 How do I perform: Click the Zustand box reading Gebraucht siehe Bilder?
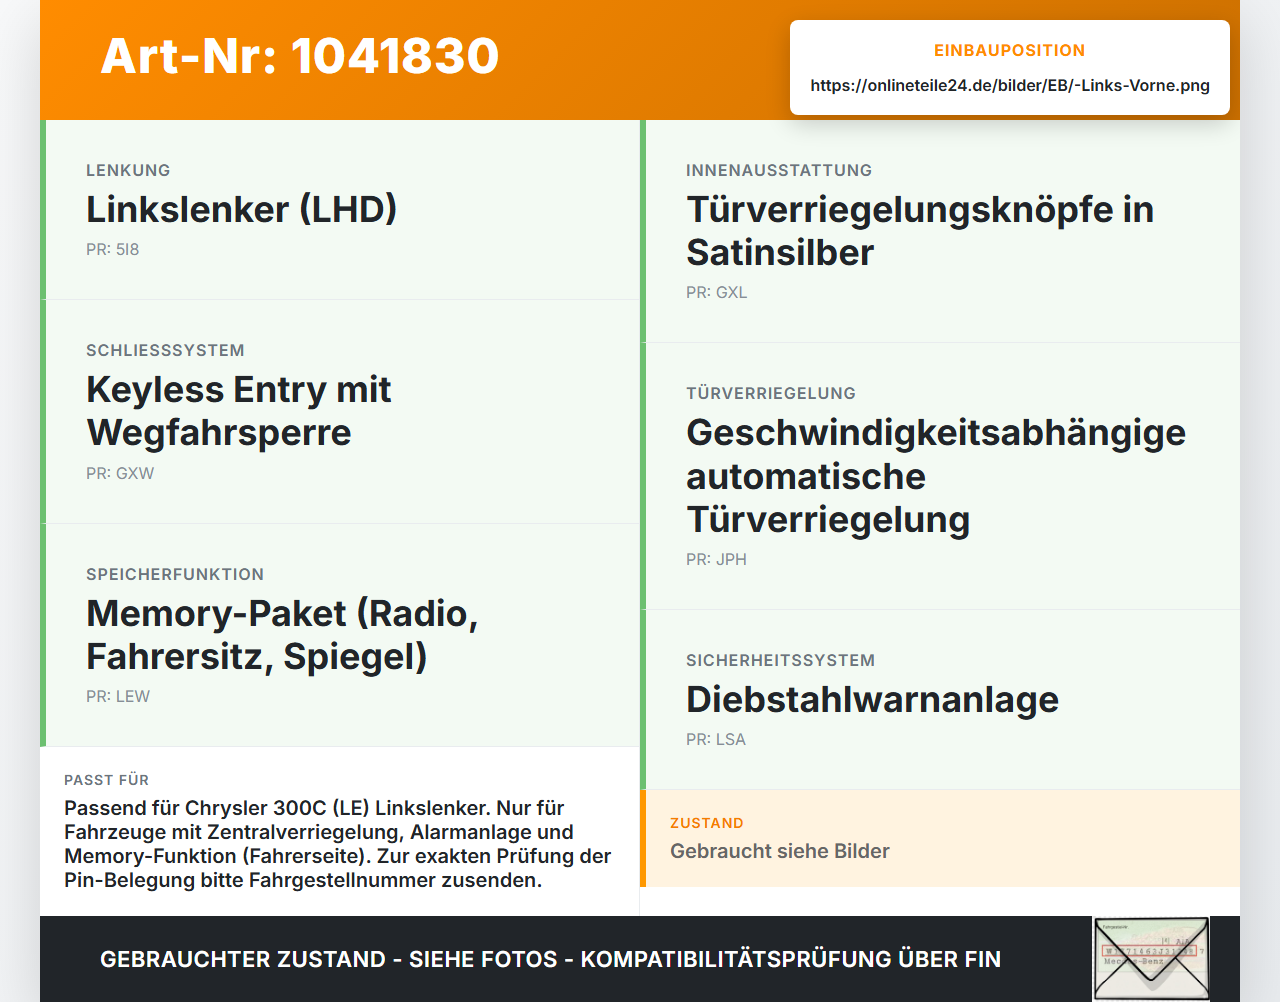(940, 838)
